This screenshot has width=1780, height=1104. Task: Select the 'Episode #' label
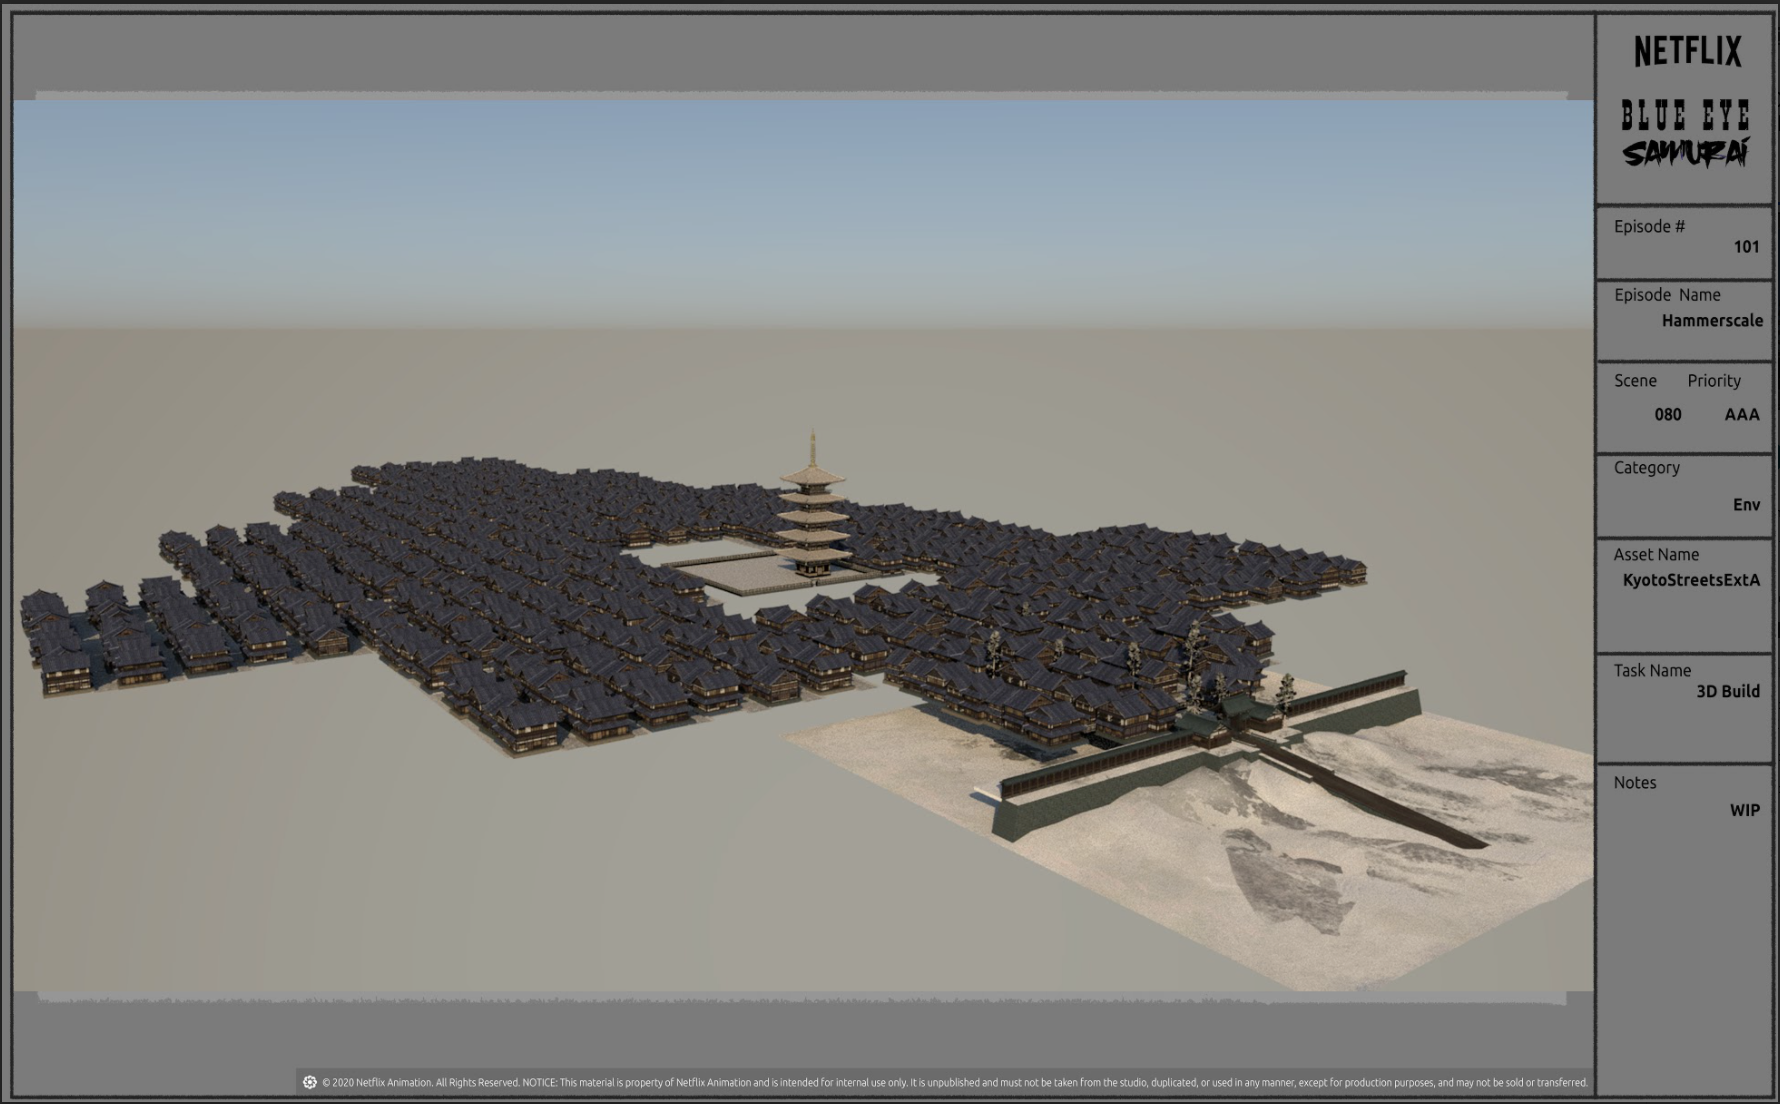point(1649,226)
